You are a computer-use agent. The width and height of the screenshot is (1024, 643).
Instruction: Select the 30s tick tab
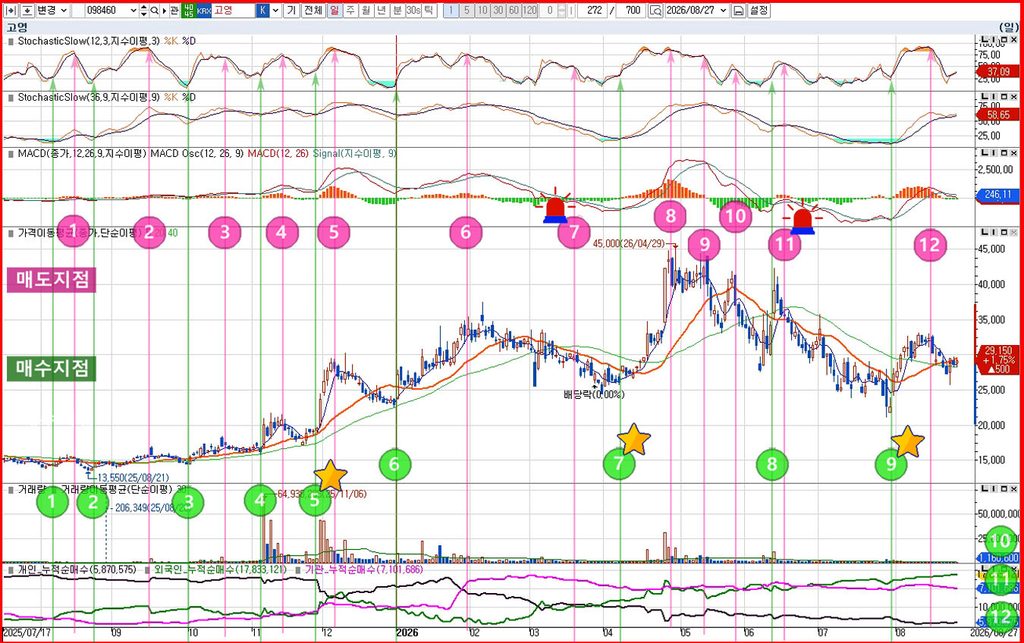pyautogui.click(x=413, y=10)
